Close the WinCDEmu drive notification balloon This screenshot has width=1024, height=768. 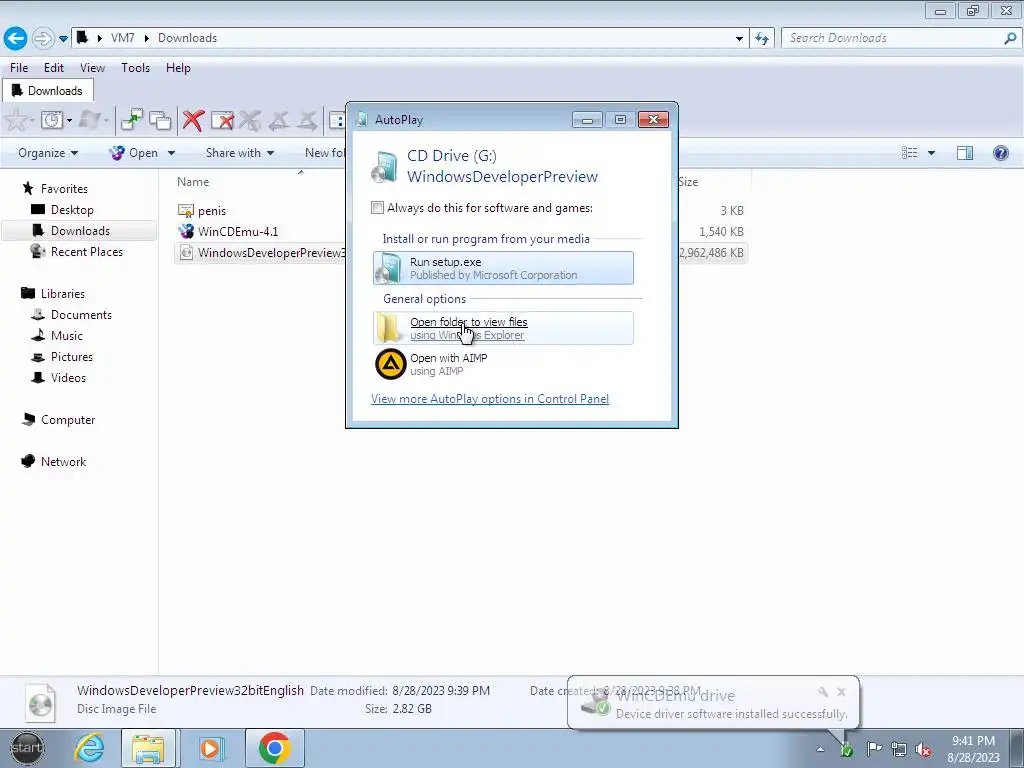click(841, 692)
